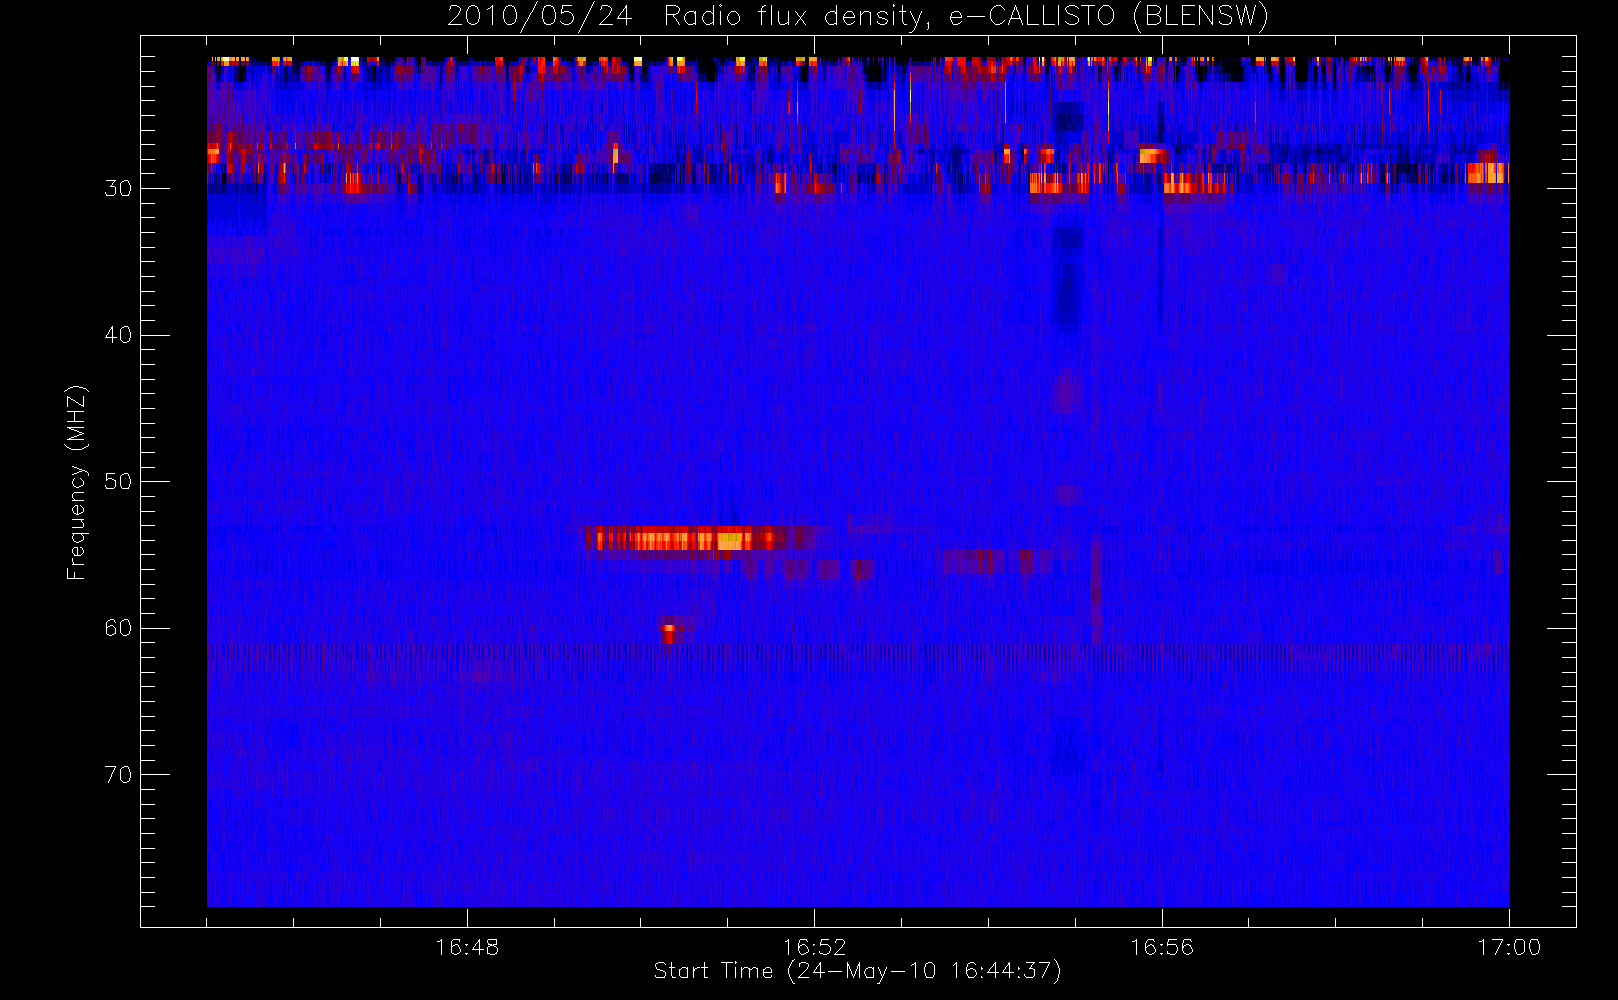1618x1000 pixels.
Task: Click the 70 frequency tick label
Action: (x=118, y=774)
